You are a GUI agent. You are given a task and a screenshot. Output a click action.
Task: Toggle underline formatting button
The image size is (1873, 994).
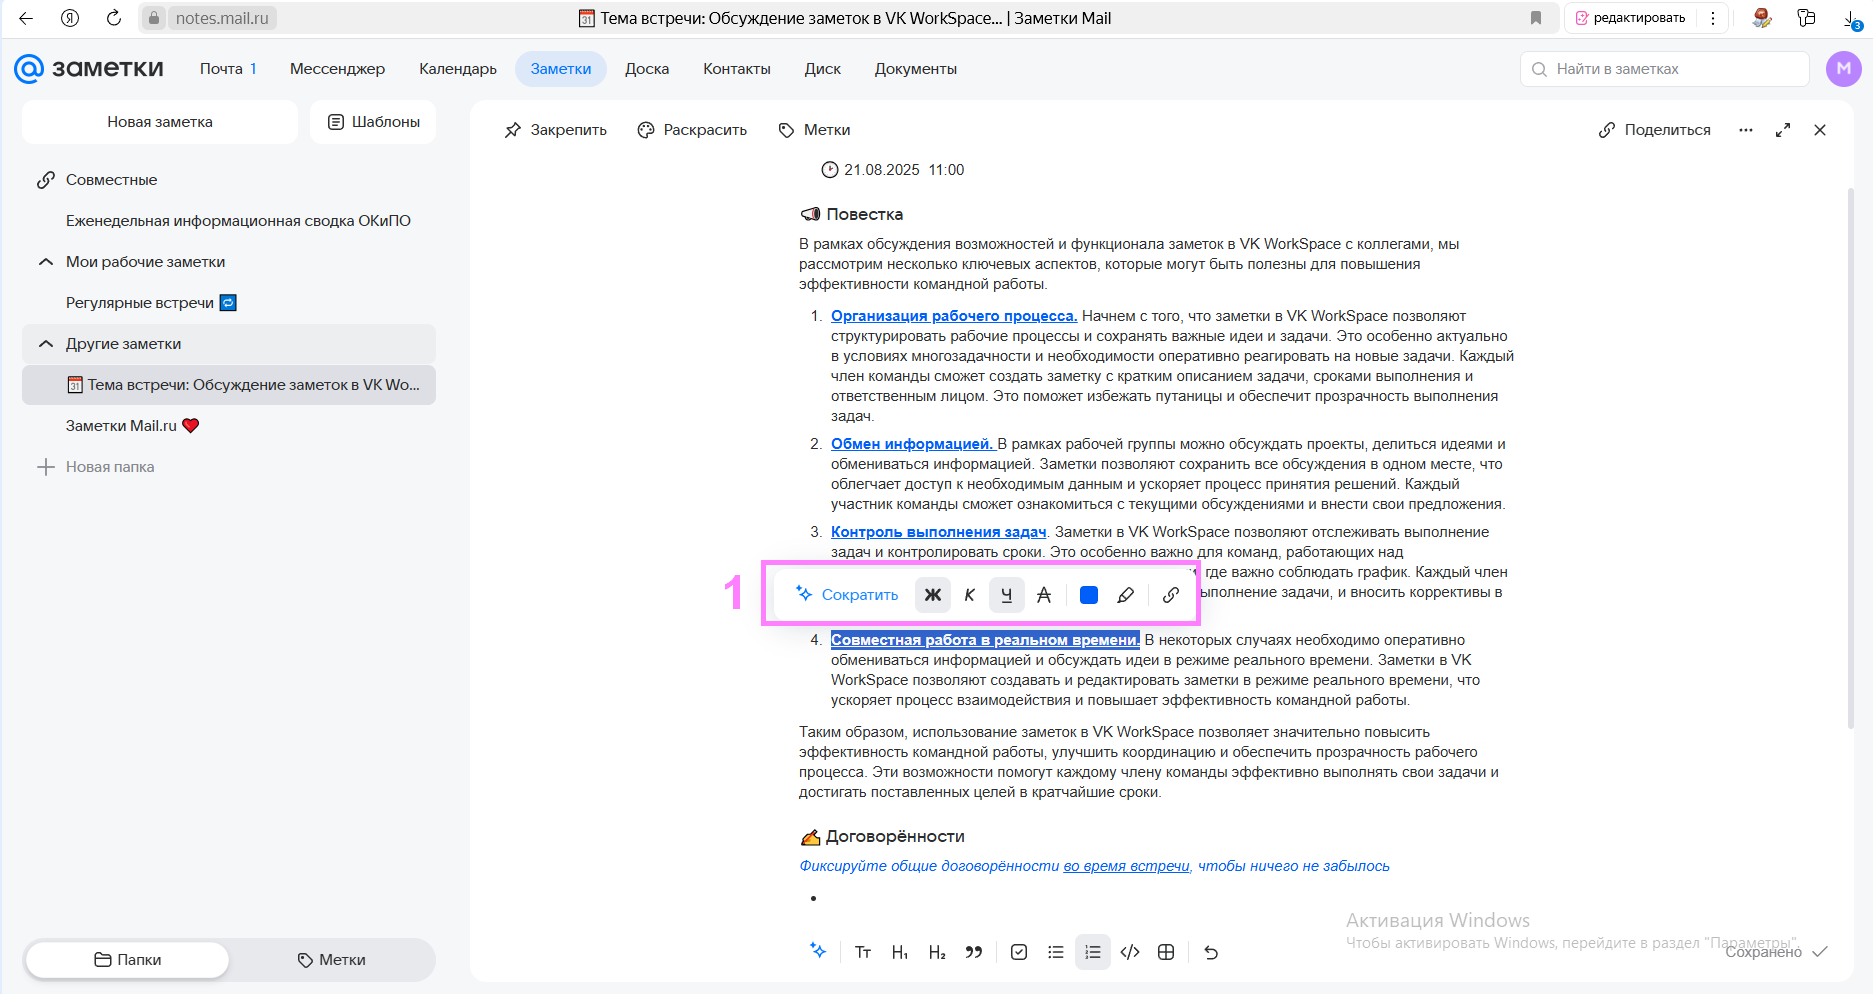click(1006, 595)
